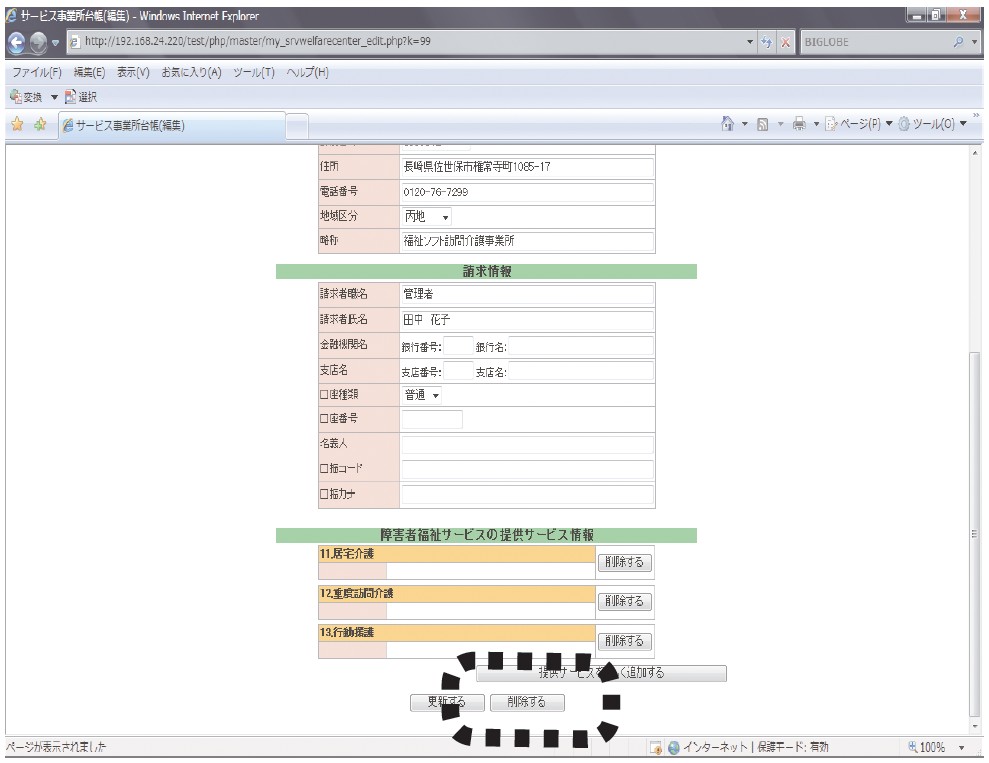Click the zoom level 100% icon

913,747
